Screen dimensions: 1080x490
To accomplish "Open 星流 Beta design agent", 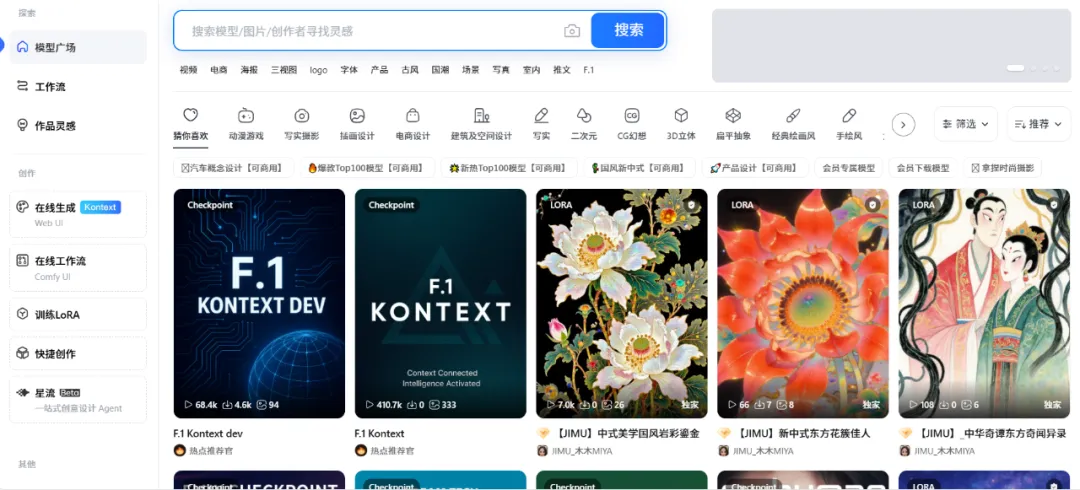I will coord(78,400).
